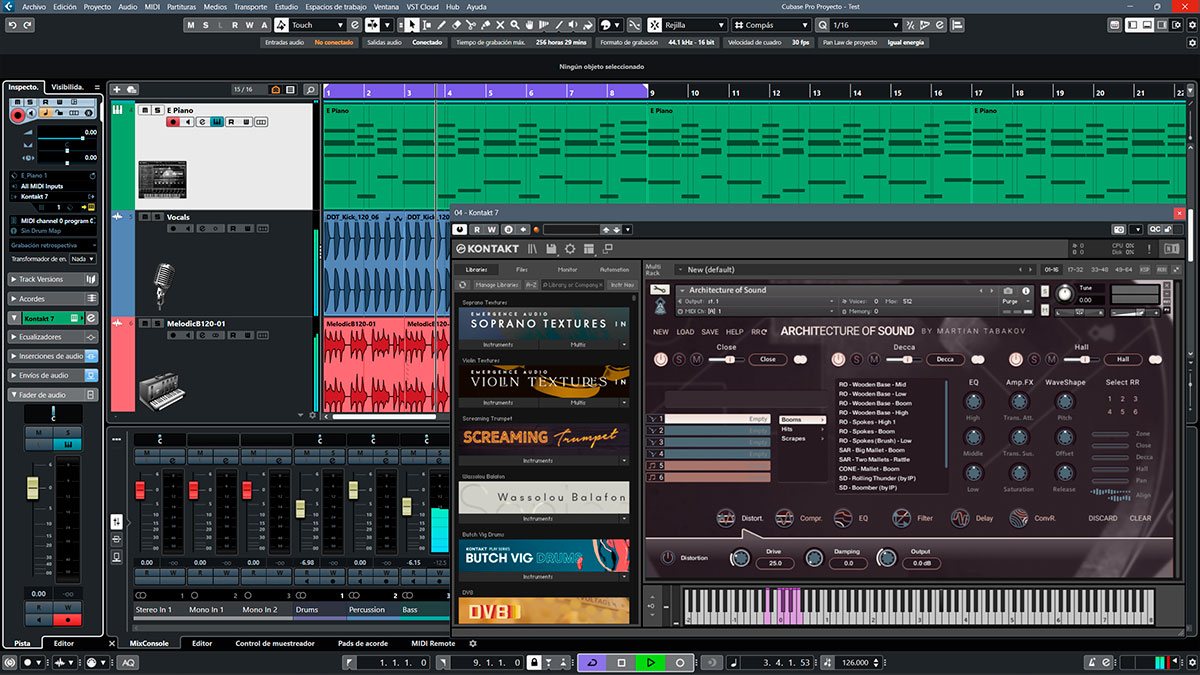Open Kontakt instrument info icon

[x=1025, y=291]
